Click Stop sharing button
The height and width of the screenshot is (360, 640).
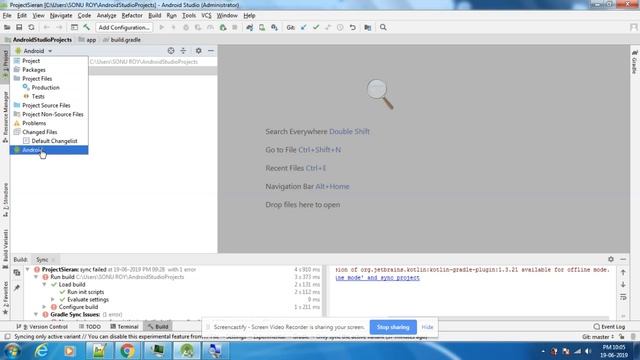tap(393, 327)
